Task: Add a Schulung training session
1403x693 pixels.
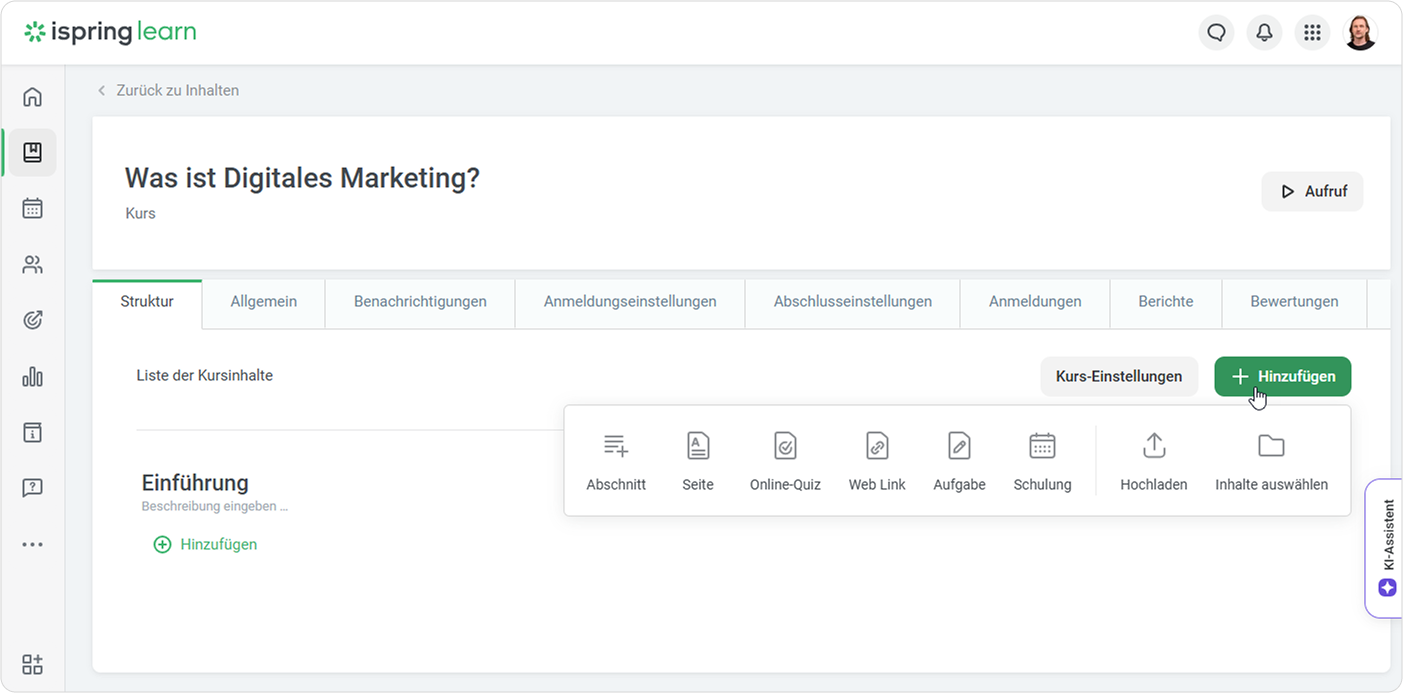Action: pos(1042,446)
